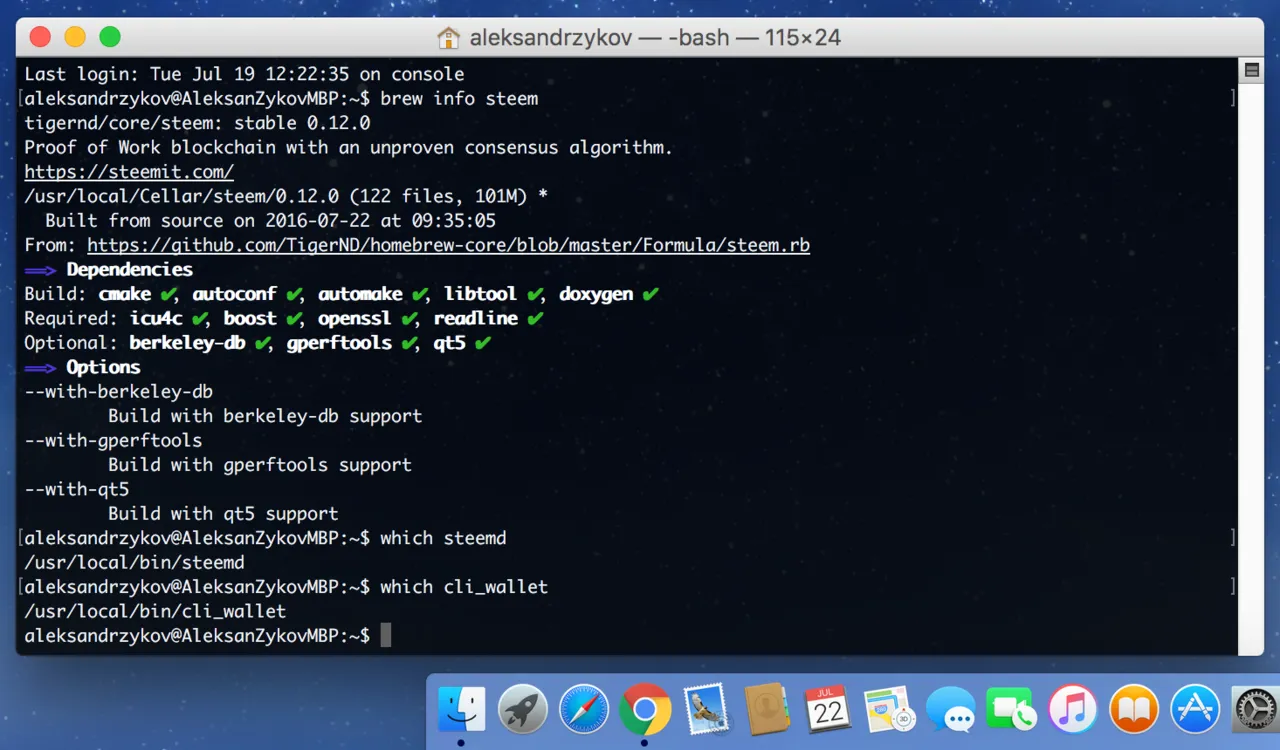Image resolution: width=1280 pixels, height=750 pixels.
Task: Click 'cmake' in Build dependencies
Action: click(x=125, y=294)
